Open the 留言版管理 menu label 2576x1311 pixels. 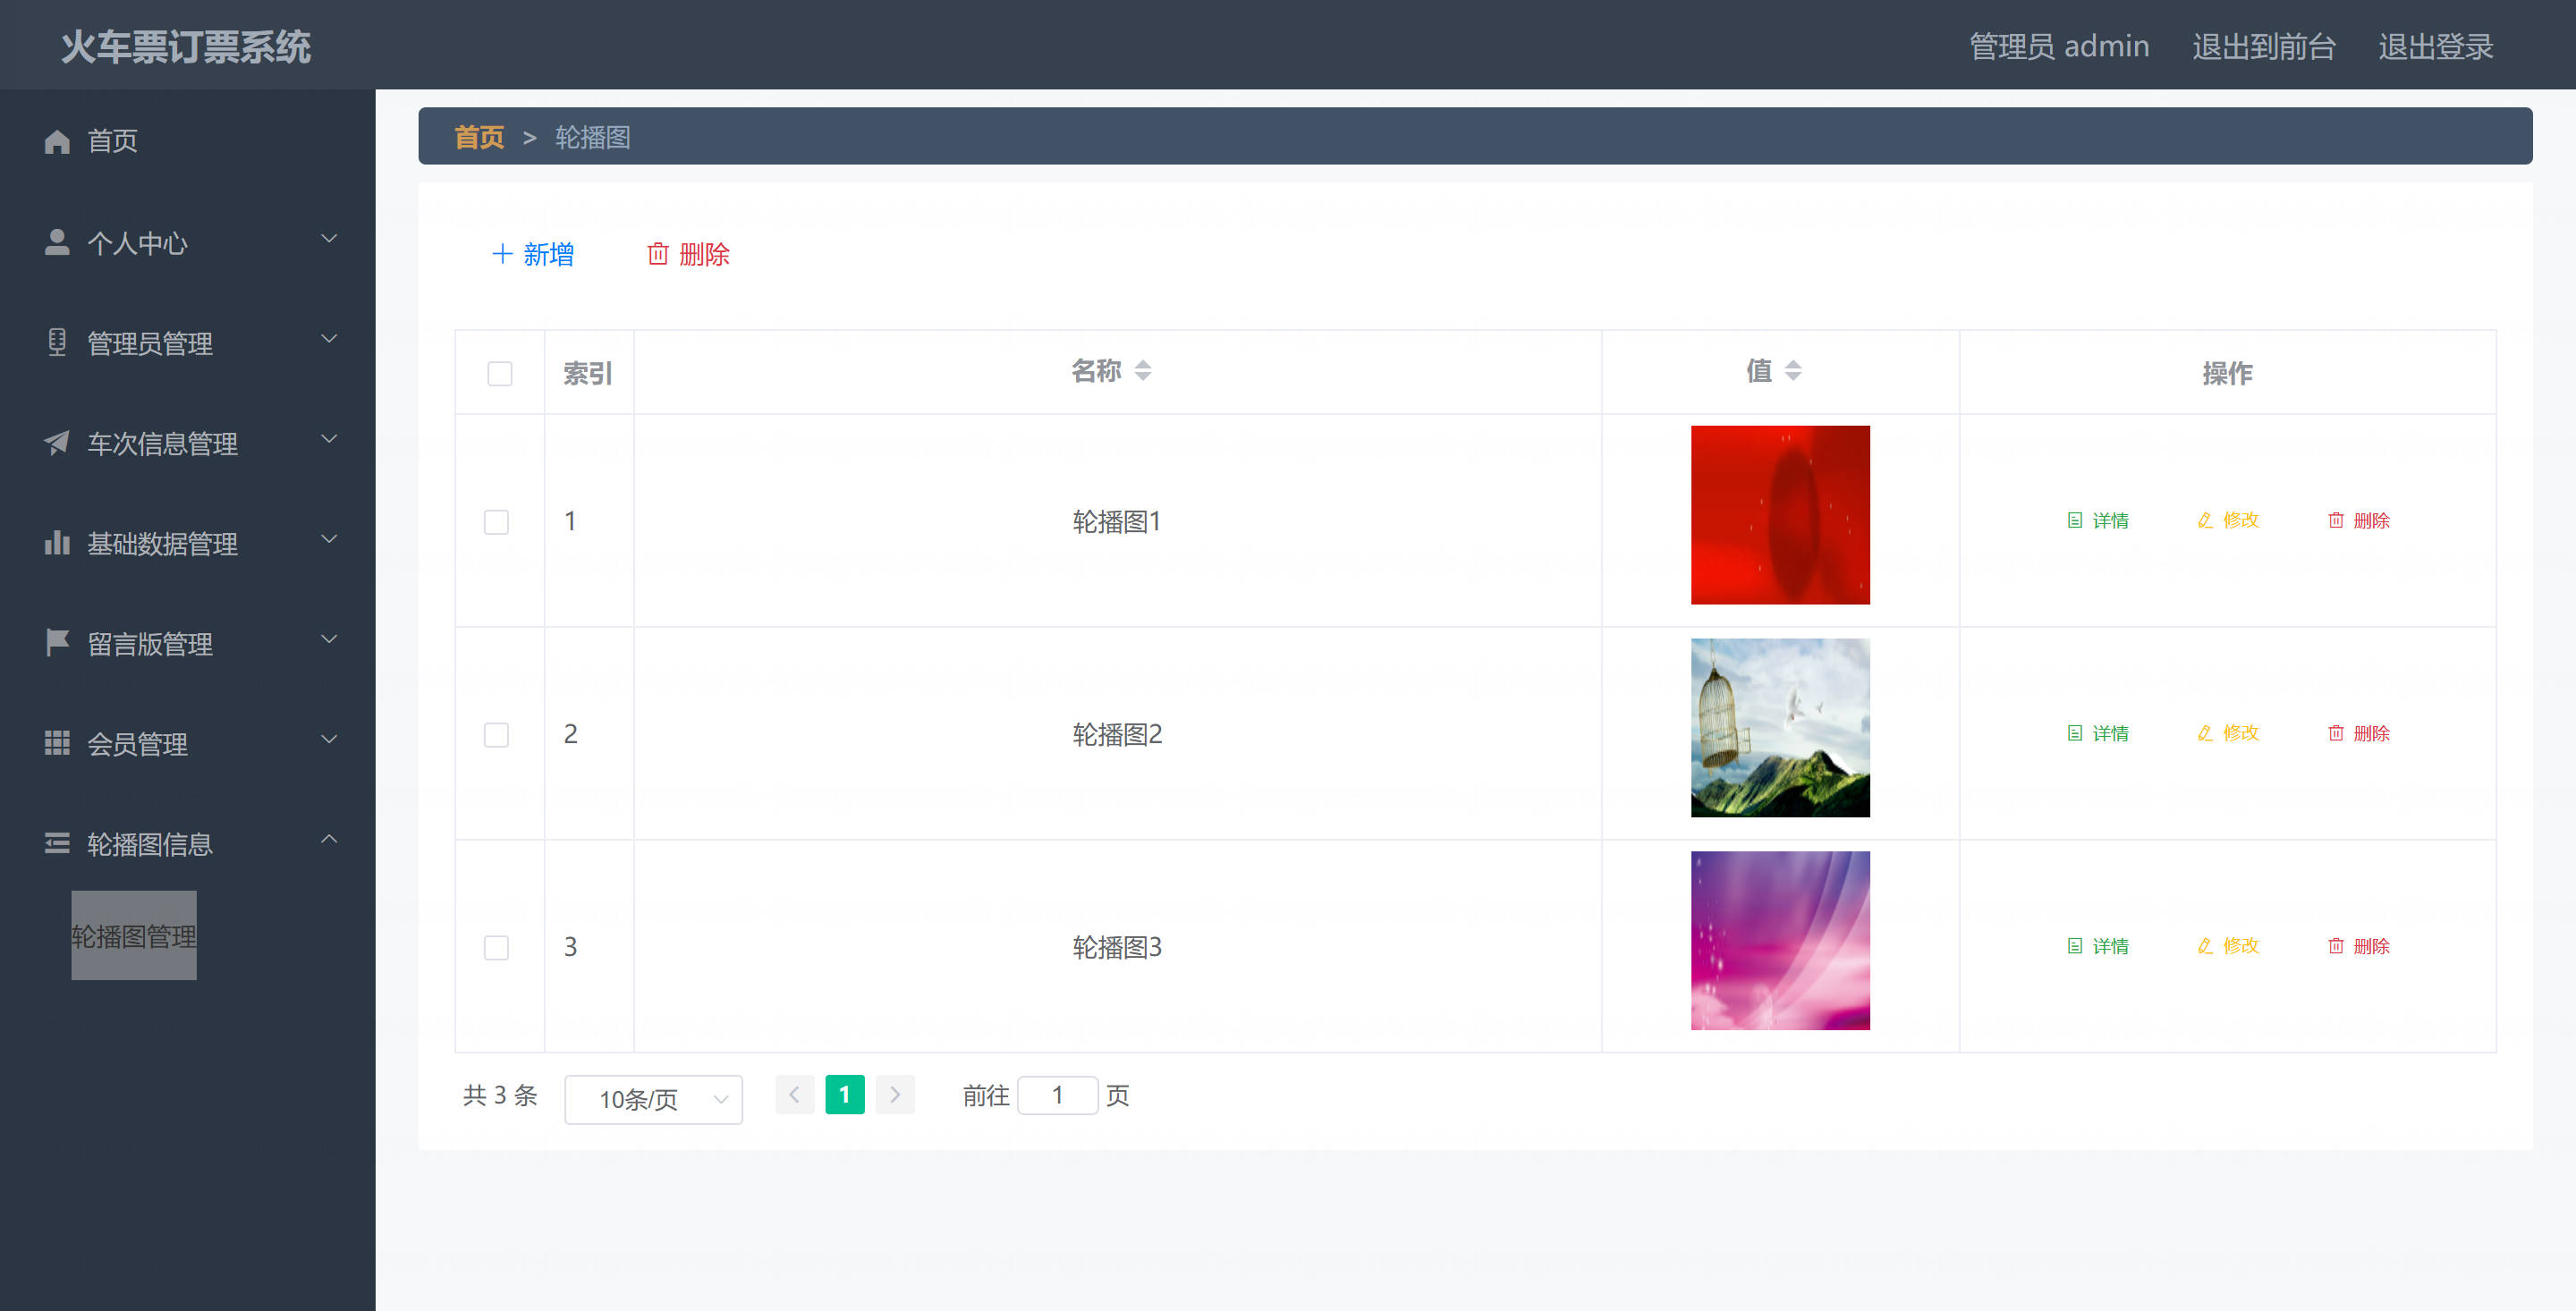pyautogui.click(x=150, y=643)
